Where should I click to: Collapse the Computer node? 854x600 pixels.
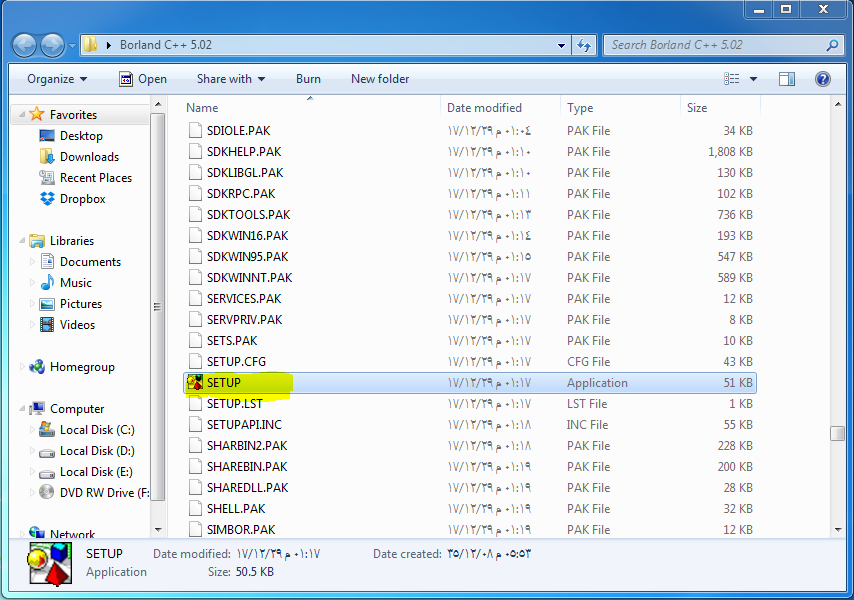(x=22, y=408)
